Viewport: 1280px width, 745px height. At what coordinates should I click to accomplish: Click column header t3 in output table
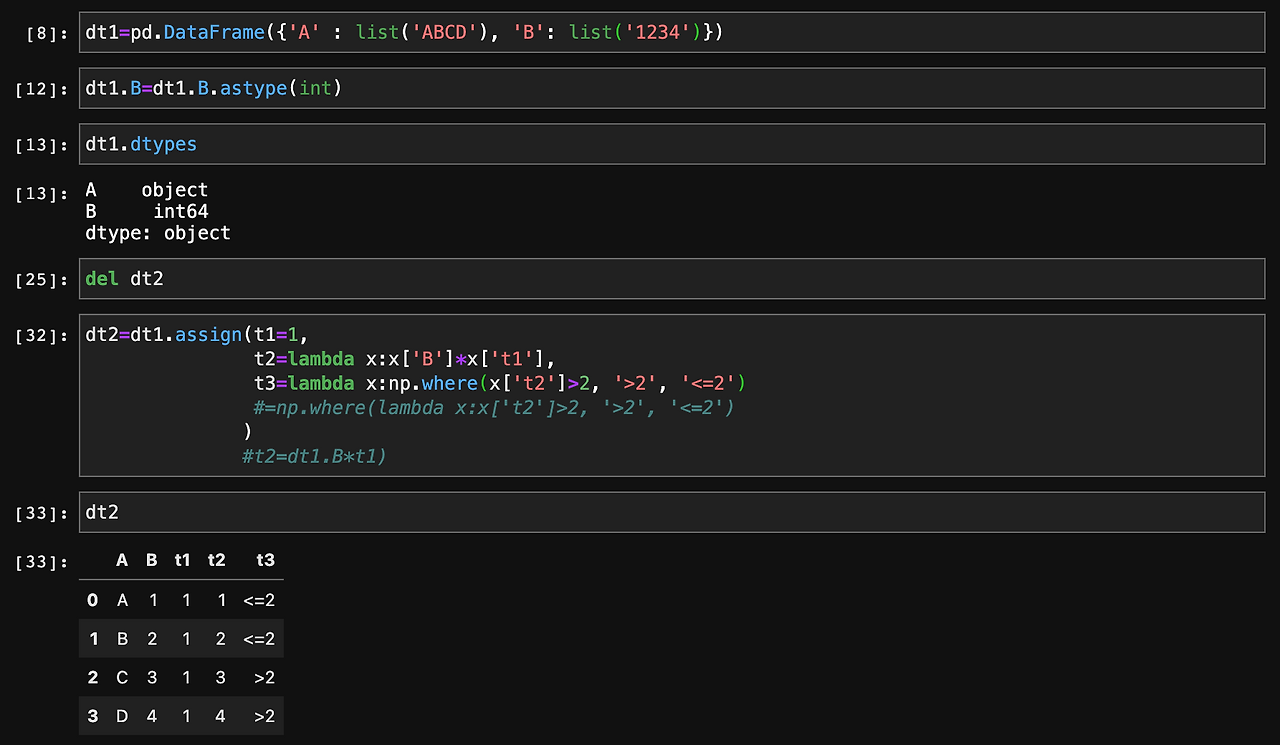[265, 560]
